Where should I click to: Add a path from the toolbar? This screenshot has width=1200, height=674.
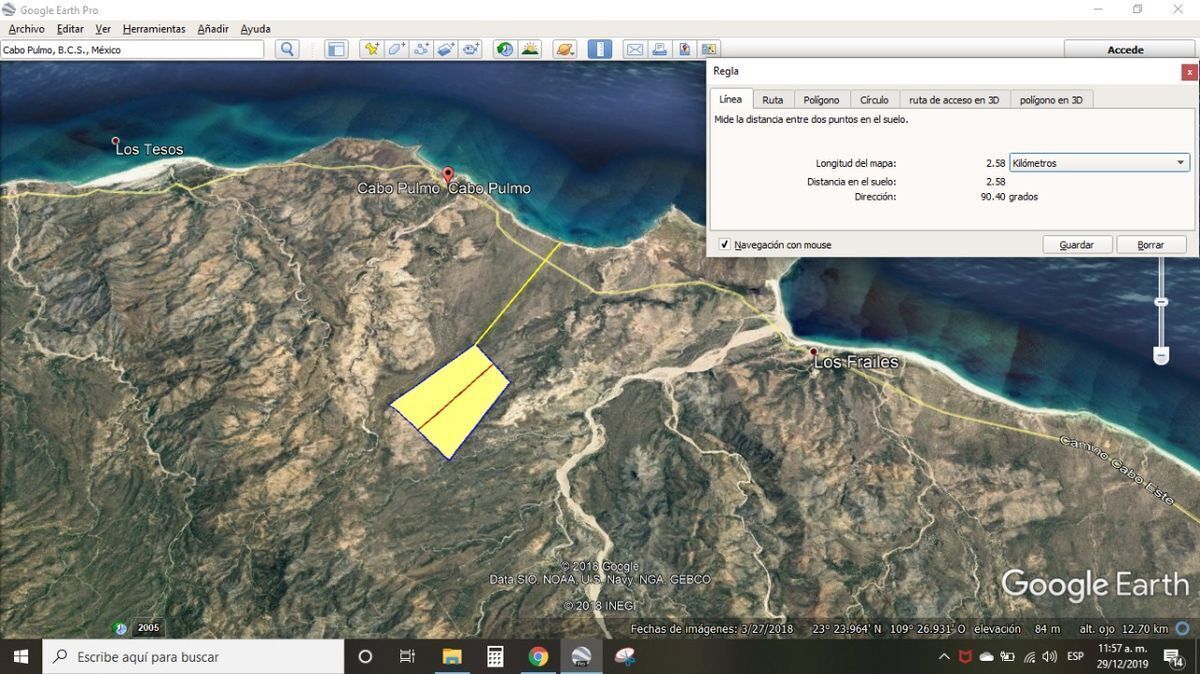[422, 49]
